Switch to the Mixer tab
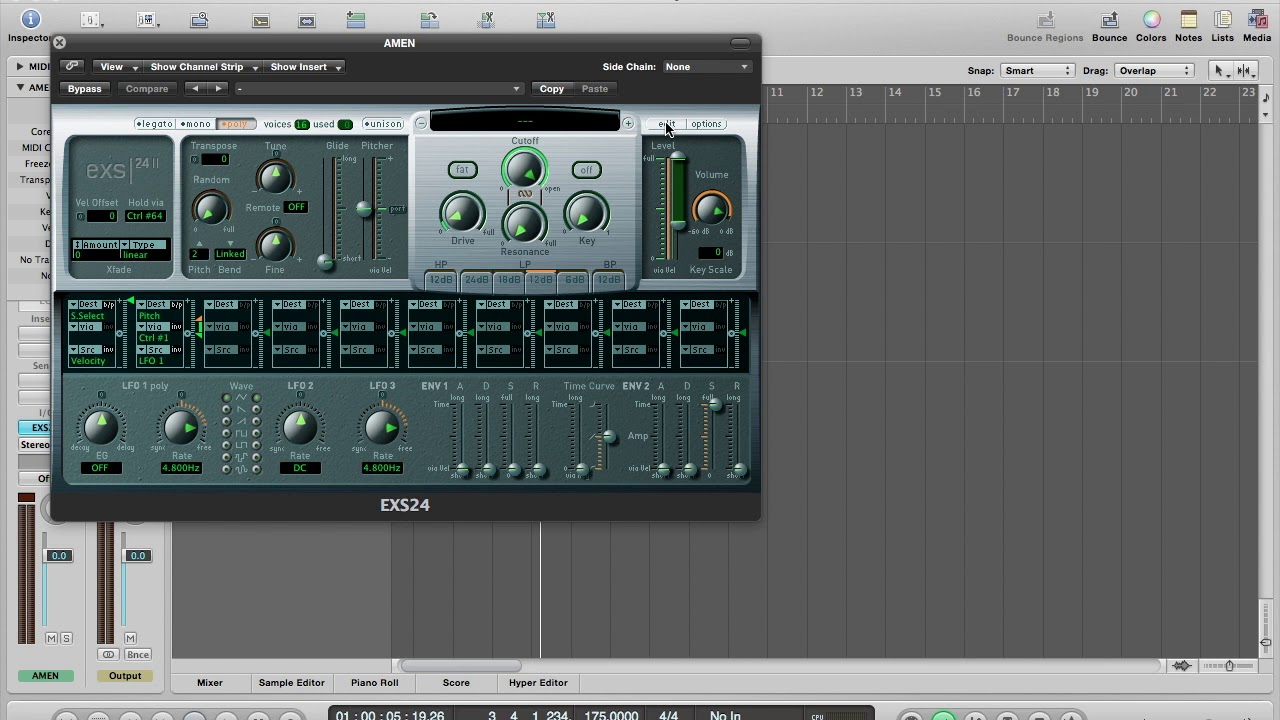Viewport: 1280px width, 720px height. point(210,683)
